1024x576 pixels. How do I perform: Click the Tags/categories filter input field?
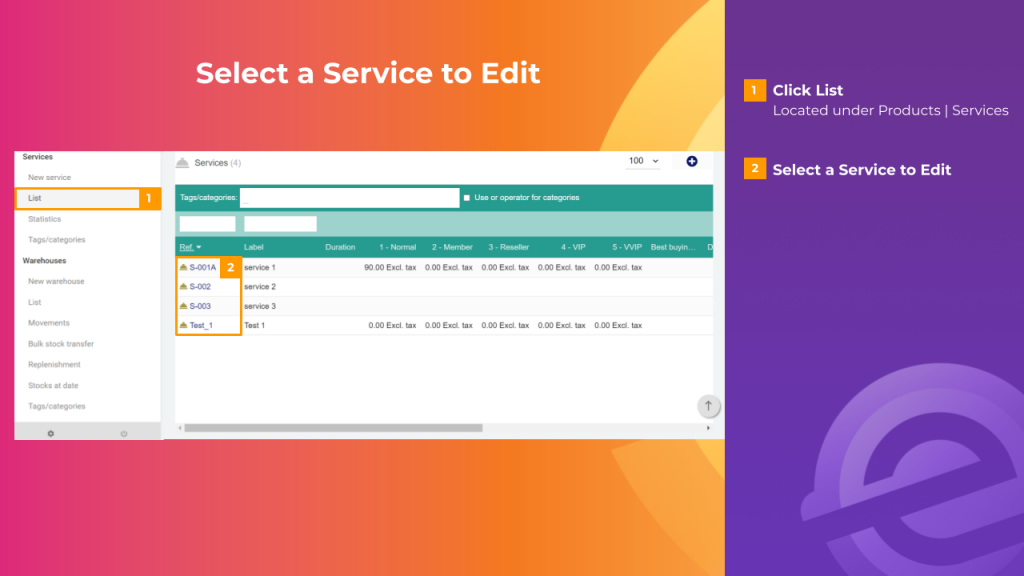(349, 197)
